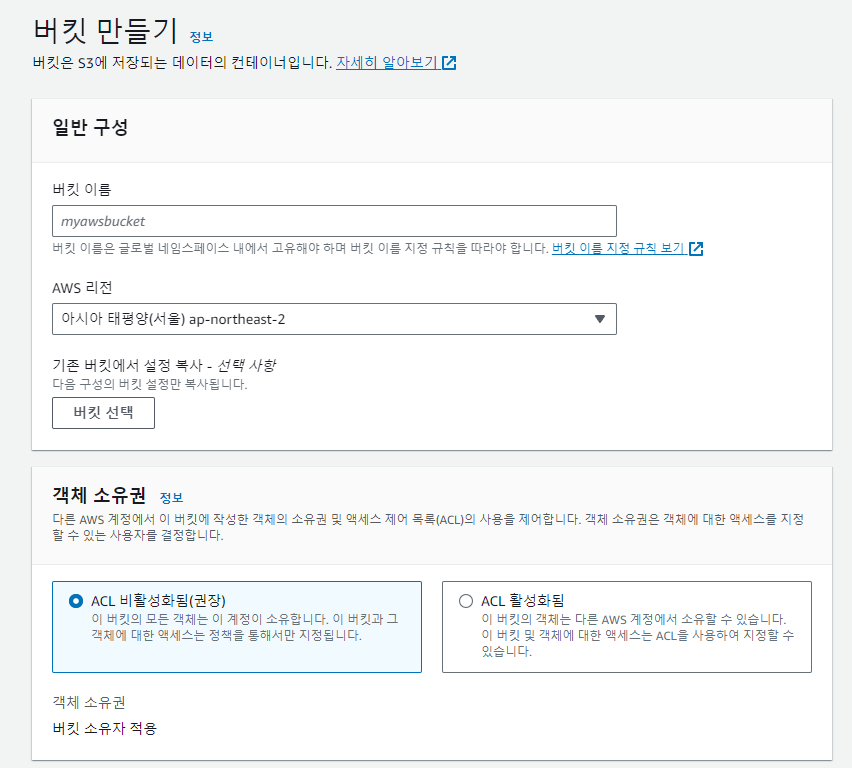Click the 객체 소유권 section heading
Viewport: 852px width, 768px height.
click(99, 495)
